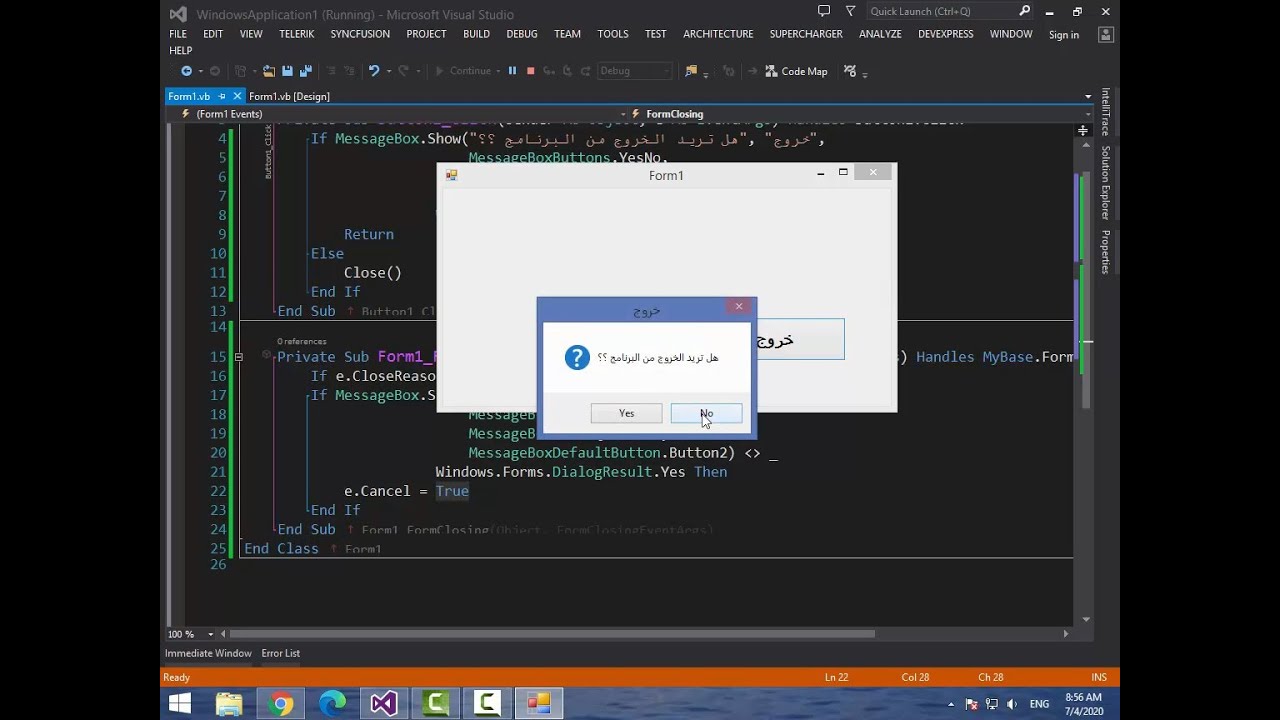Click the split-editor plus icon
This screenshot has width=1280, height=720.
pyautogui.click(x=1083, y=130)
